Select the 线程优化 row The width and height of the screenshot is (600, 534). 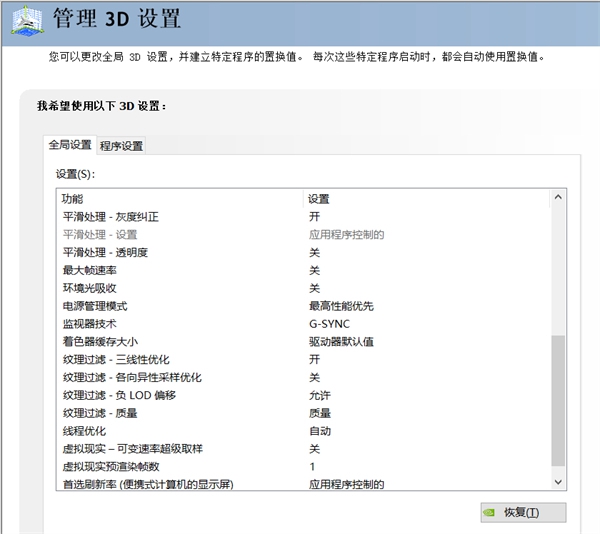pyautogui.click(x=304, y=431)
